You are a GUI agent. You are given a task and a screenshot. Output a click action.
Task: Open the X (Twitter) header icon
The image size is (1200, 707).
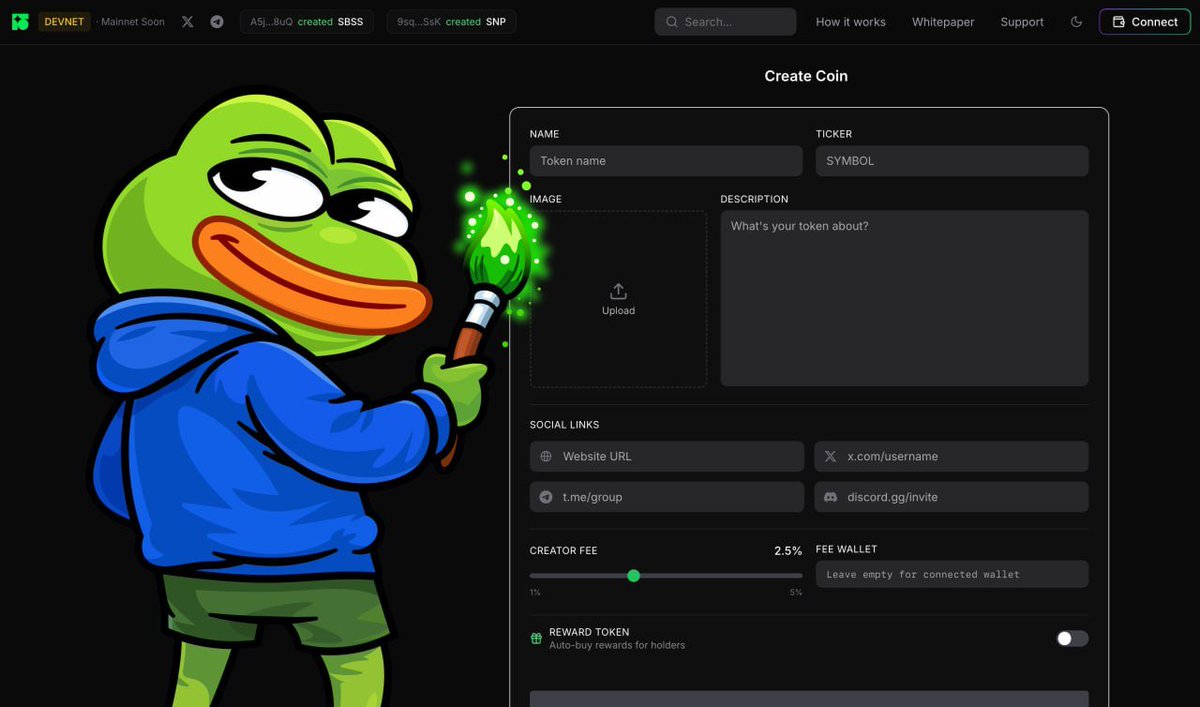coord(187,21)
